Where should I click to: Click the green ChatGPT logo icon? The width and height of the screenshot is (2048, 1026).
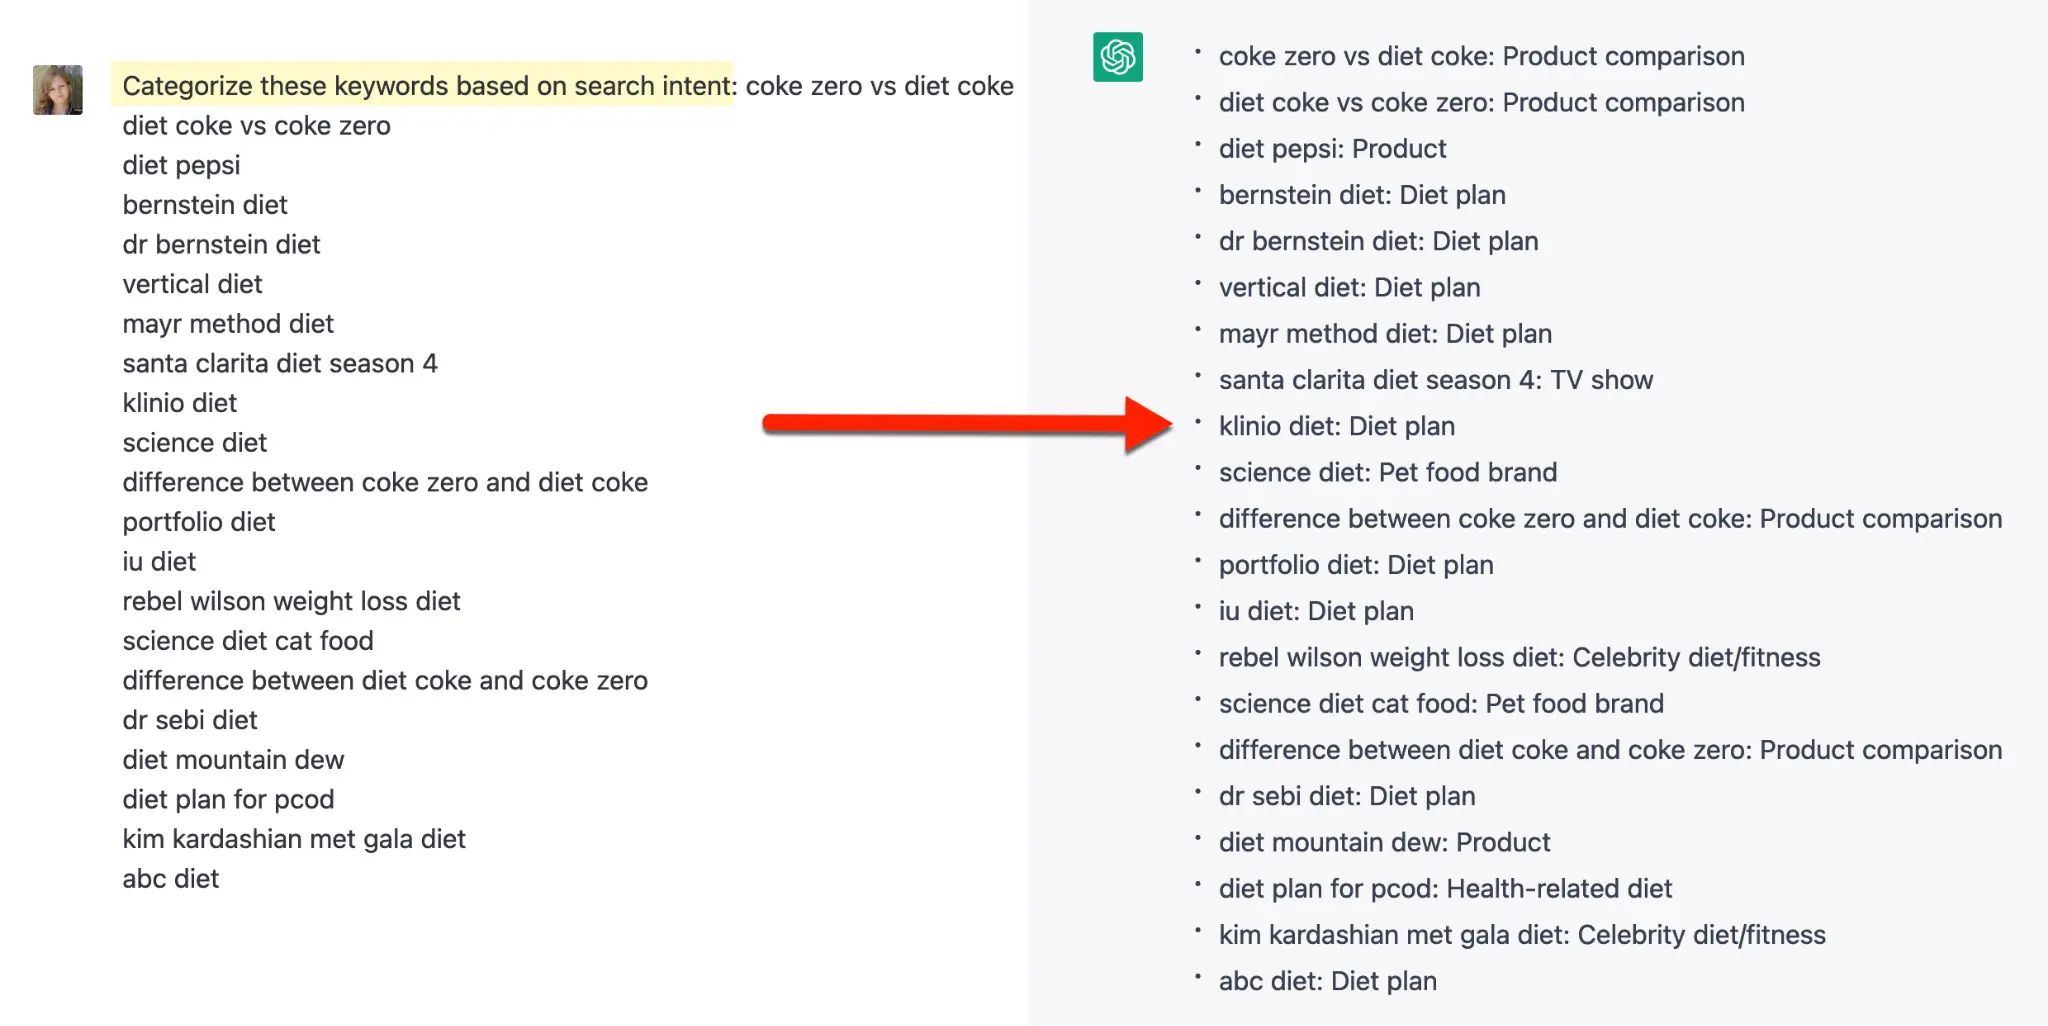1117,57
